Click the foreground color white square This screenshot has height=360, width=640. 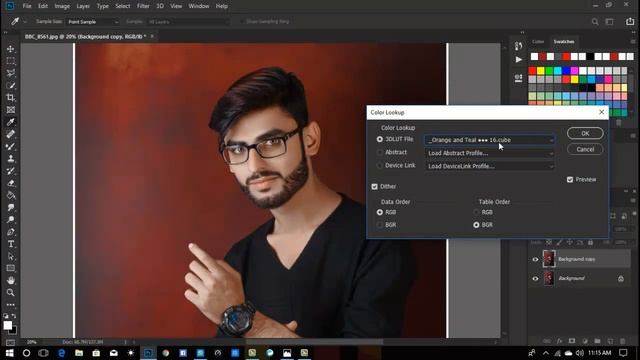click(7, 325)
